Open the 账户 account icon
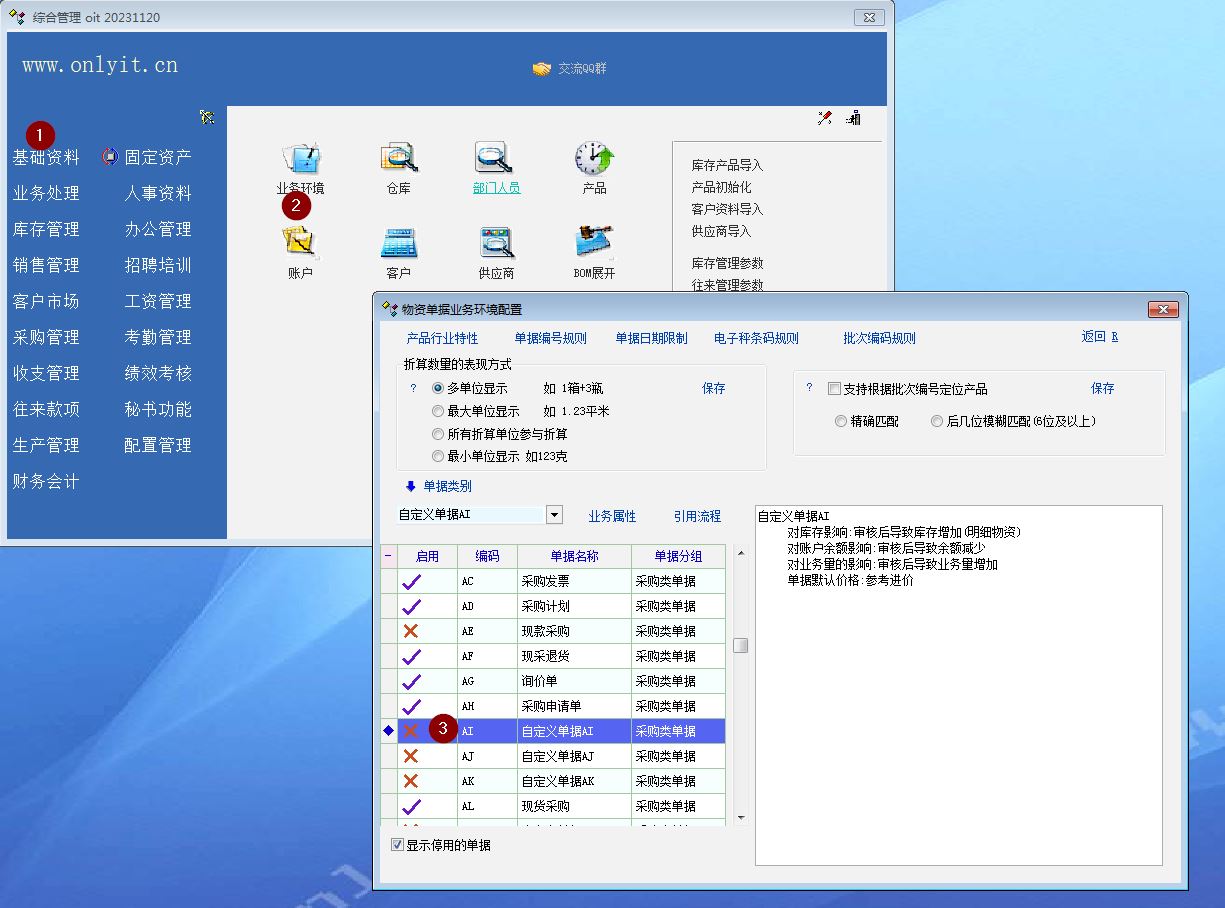This screenshot has width=1225, height=908. (x=300, y=244)
